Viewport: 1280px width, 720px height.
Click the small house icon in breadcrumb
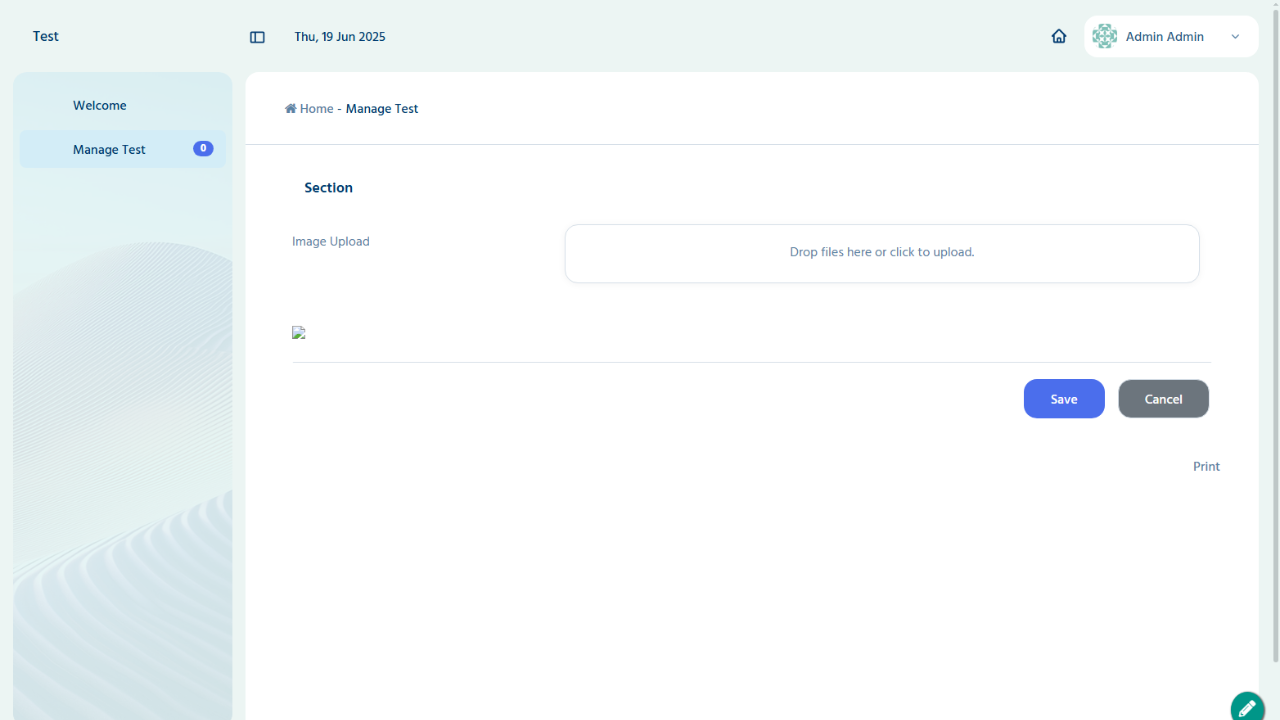point(291,109)
